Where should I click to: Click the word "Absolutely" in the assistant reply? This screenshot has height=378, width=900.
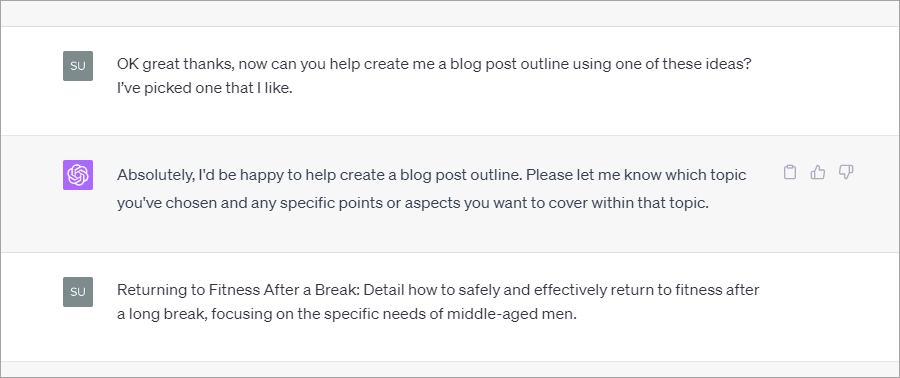pyautogui.click(x=155, y=175)
